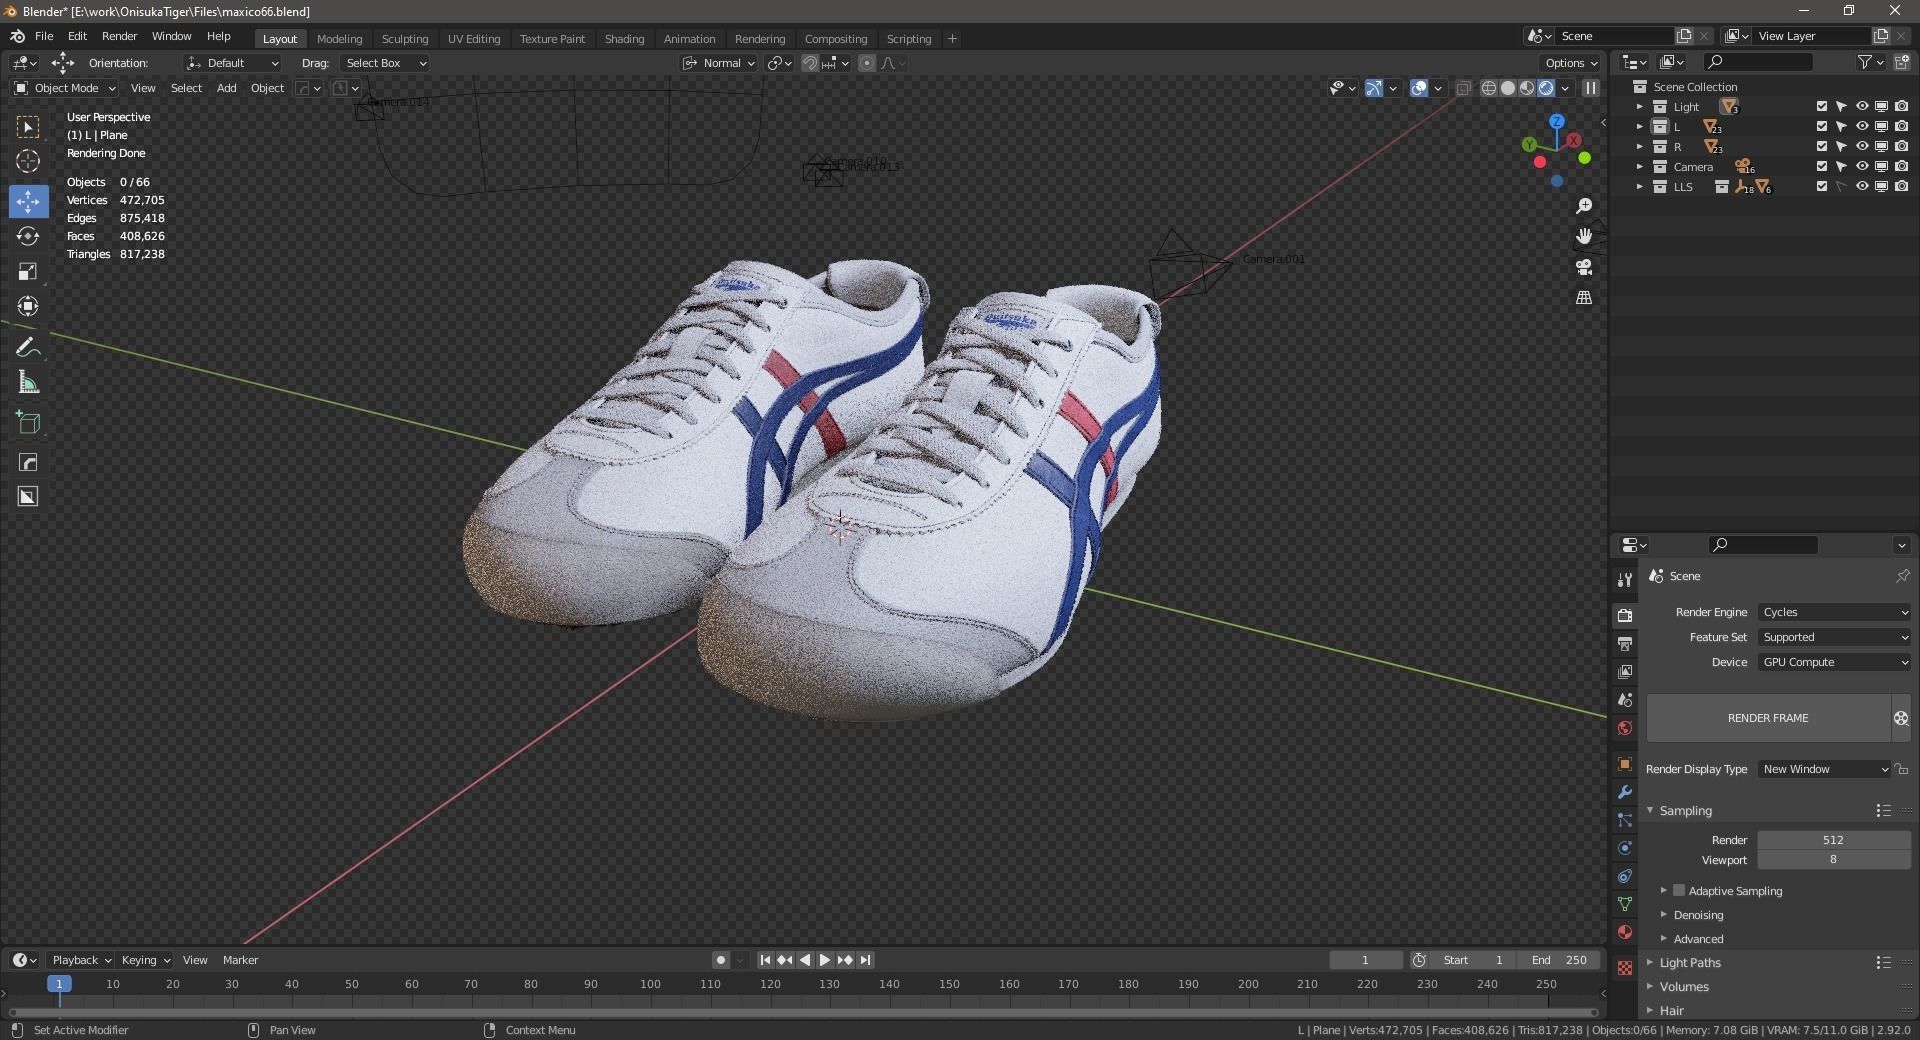Toggle the Camera collection eye icon
The width and height of the screenshot is (1920, 1040).
[x=1862, y=167]
